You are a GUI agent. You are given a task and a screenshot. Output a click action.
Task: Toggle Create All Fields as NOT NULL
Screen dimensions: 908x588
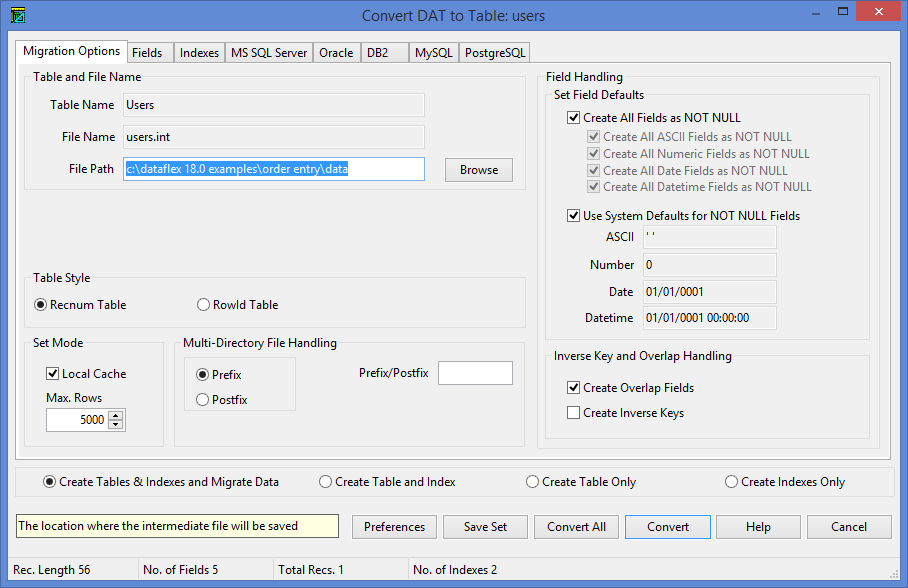tap(574, 118)
